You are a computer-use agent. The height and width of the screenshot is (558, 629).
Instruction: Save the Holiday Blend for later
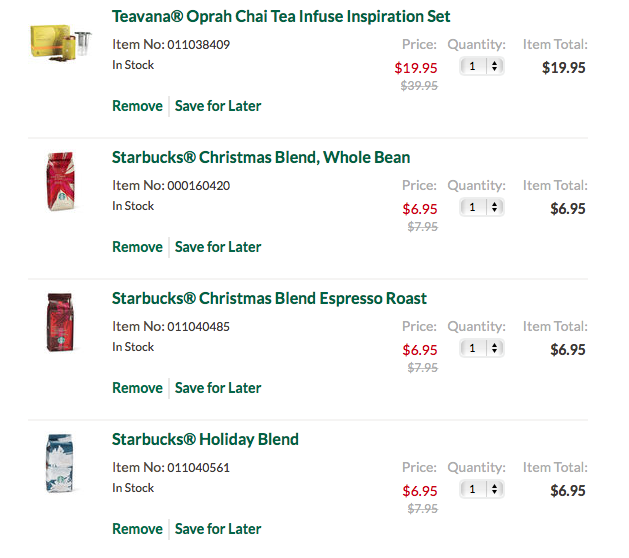(218, 529)
